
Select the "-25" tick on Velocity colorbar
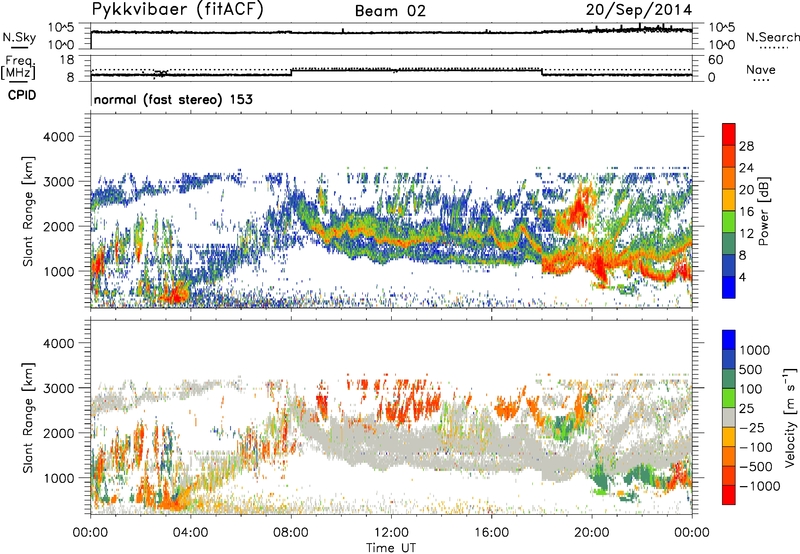(x=751, y=428)
